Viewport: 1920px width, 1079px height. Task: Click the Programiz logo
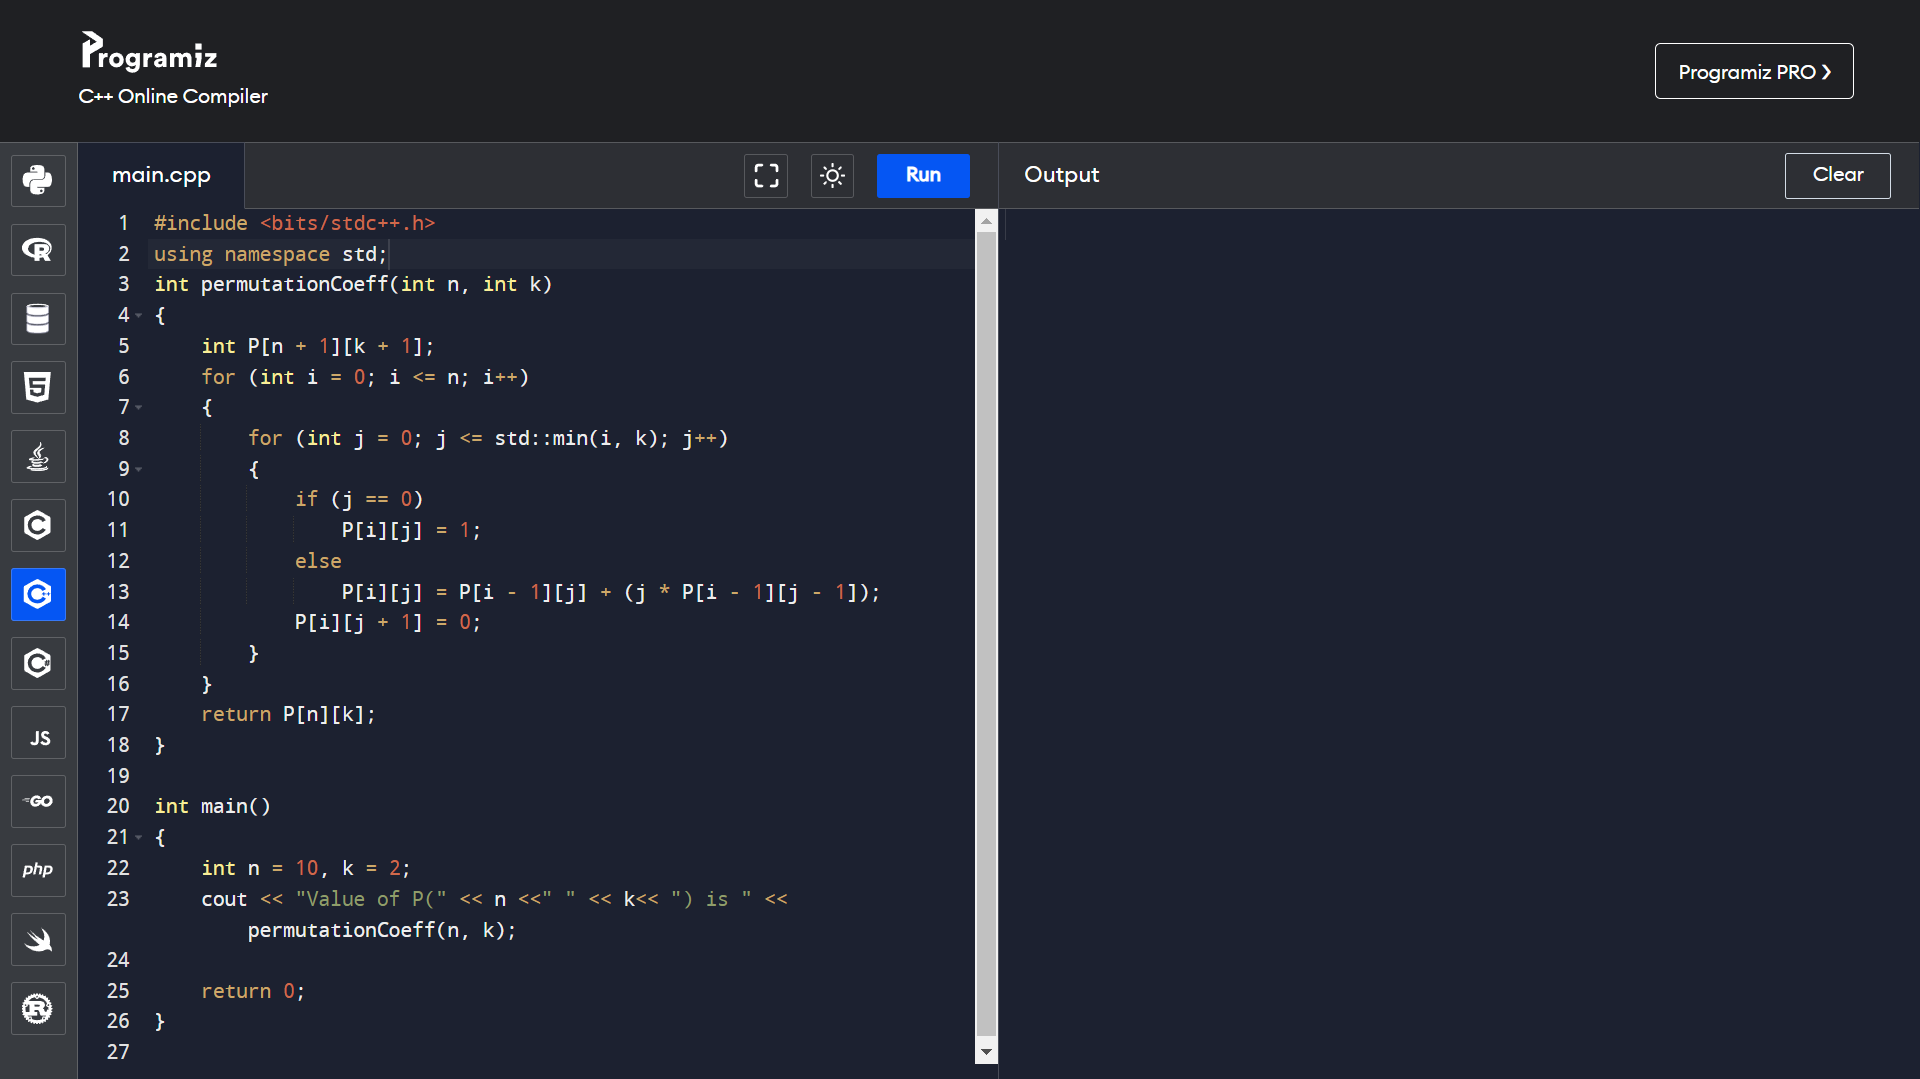(x=149, y=52)
